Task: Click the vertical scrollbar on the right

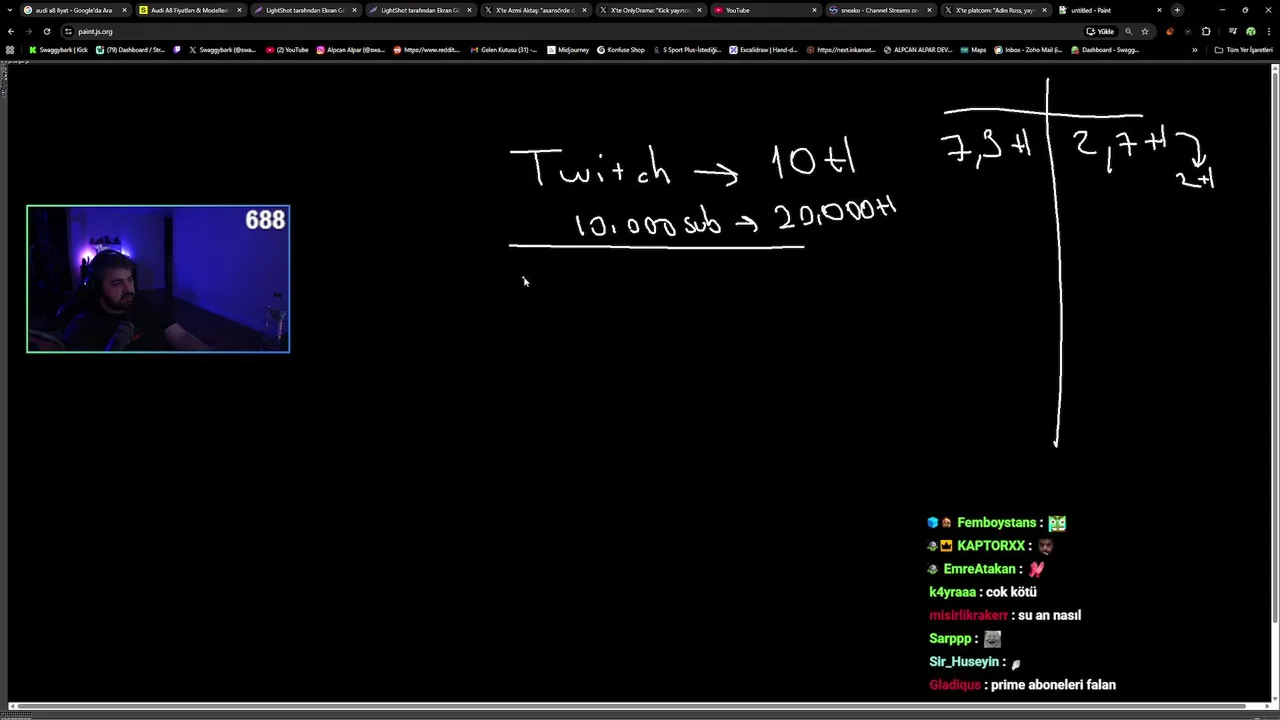Action: click(x=1275, y=350)
